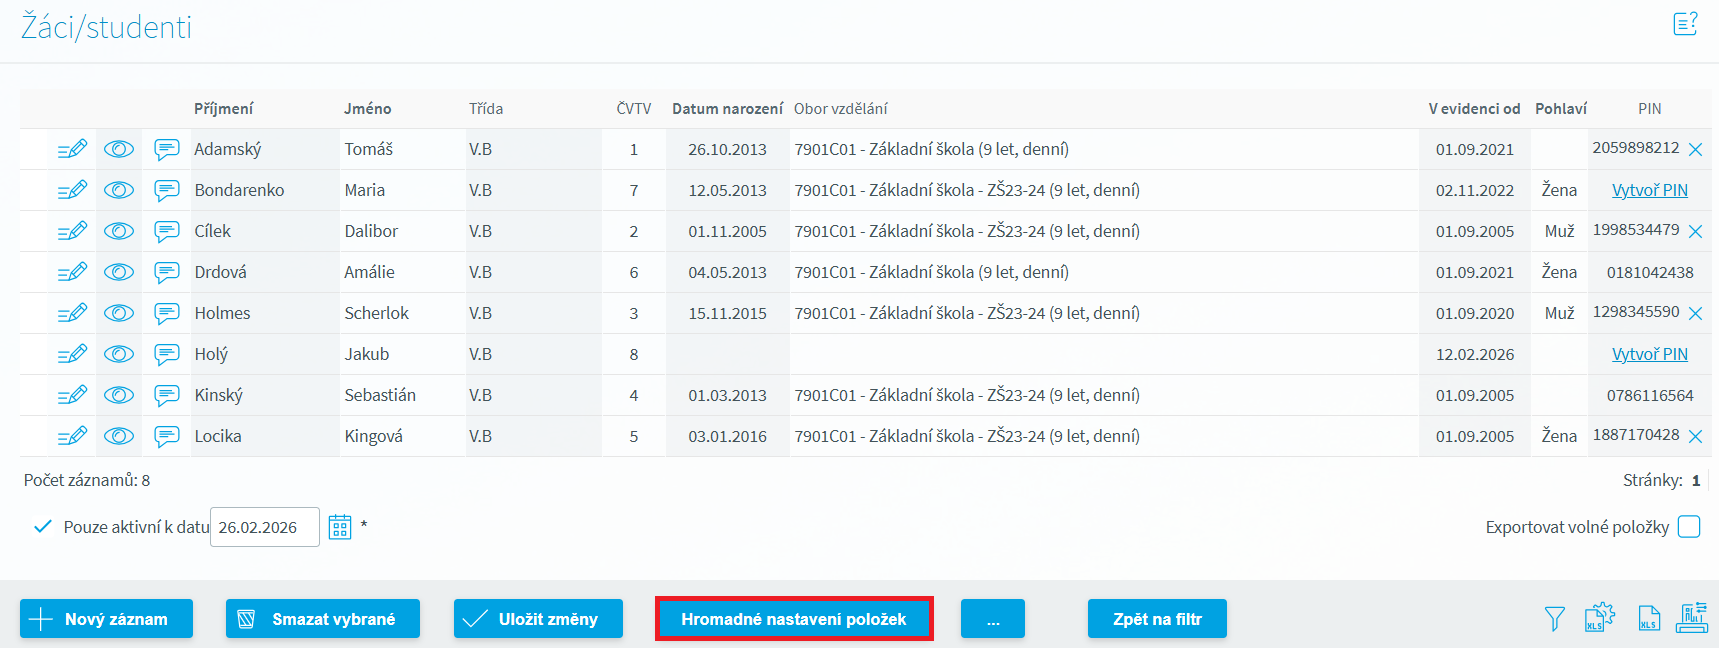This screenshot has width=1719, height=648.
Task: Delete the PIN for Holmes with X
Action: 1695,314
